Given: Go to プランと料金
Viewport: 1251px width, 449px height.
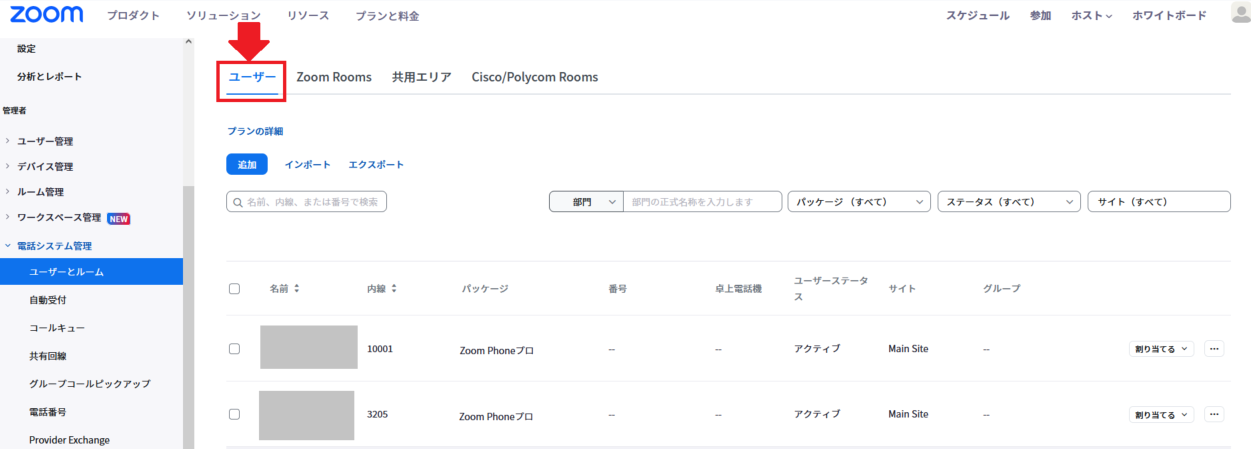Looking at the screenshot, I should coord(388,16).
